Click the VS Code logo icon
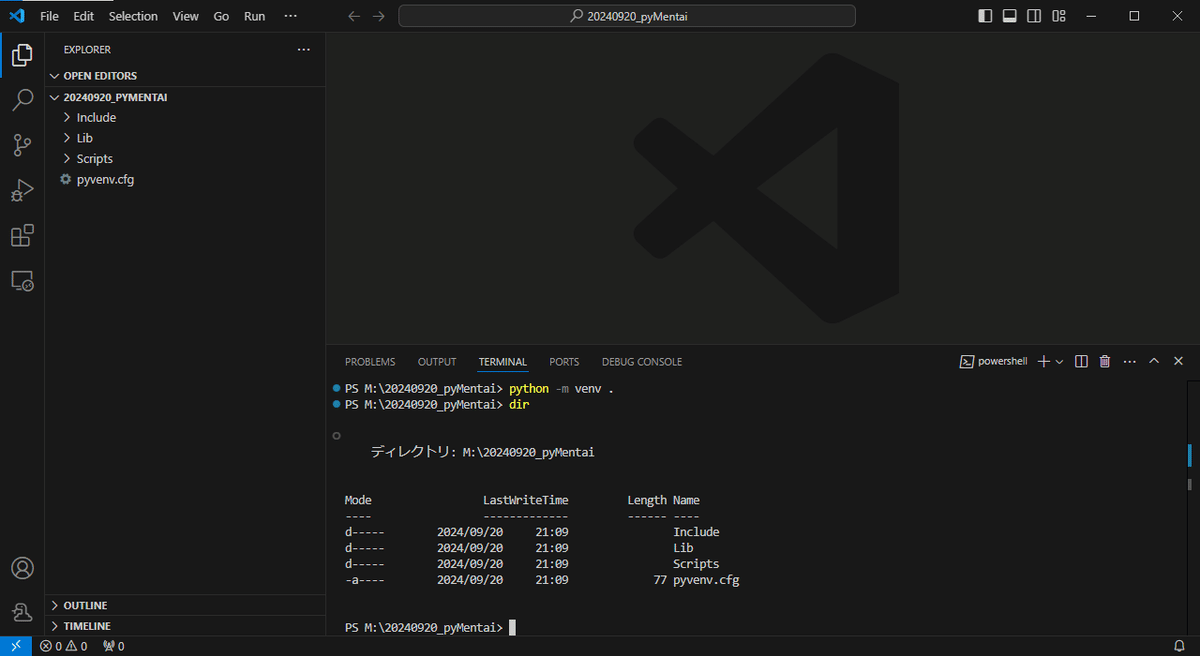Screen dimensions: 1200x656 16,16
